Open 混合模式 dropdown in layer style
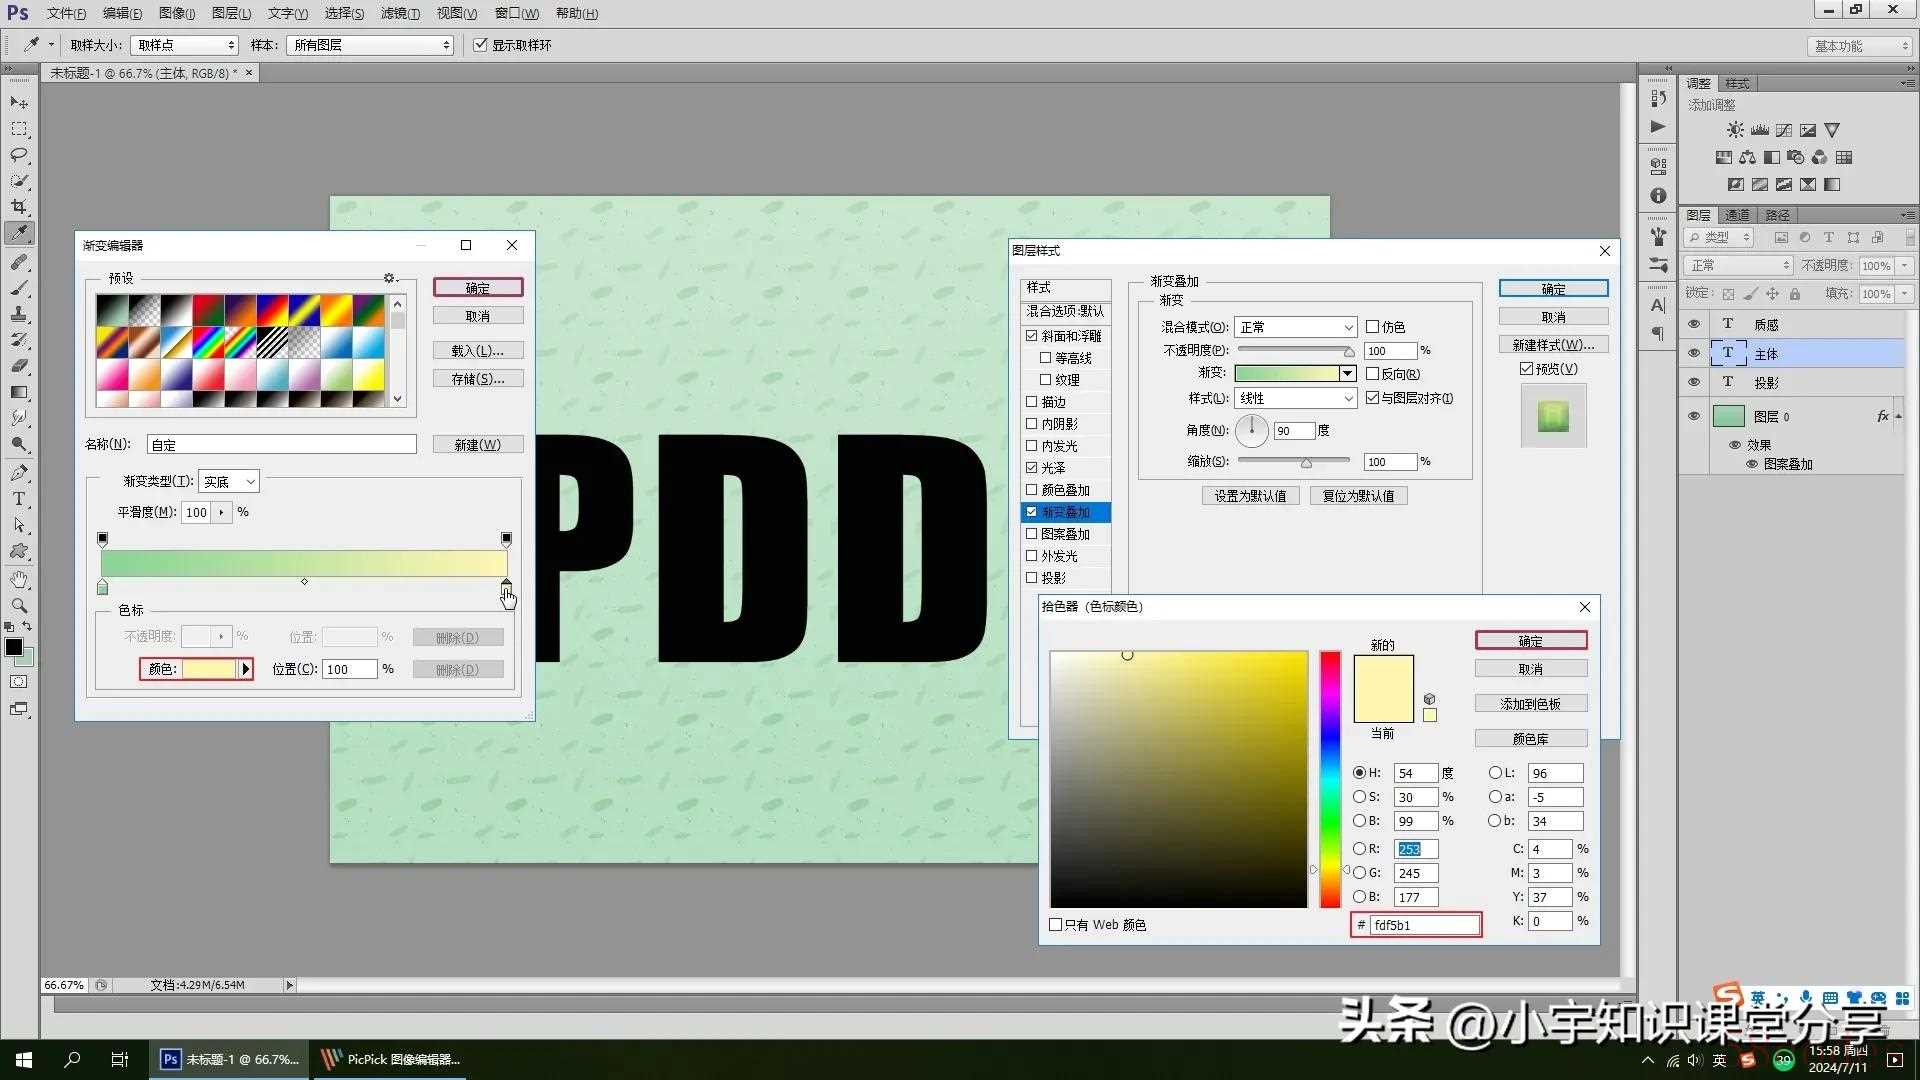Image resolution: width=1920 pixels, height=1080 pixels. 1295,327
